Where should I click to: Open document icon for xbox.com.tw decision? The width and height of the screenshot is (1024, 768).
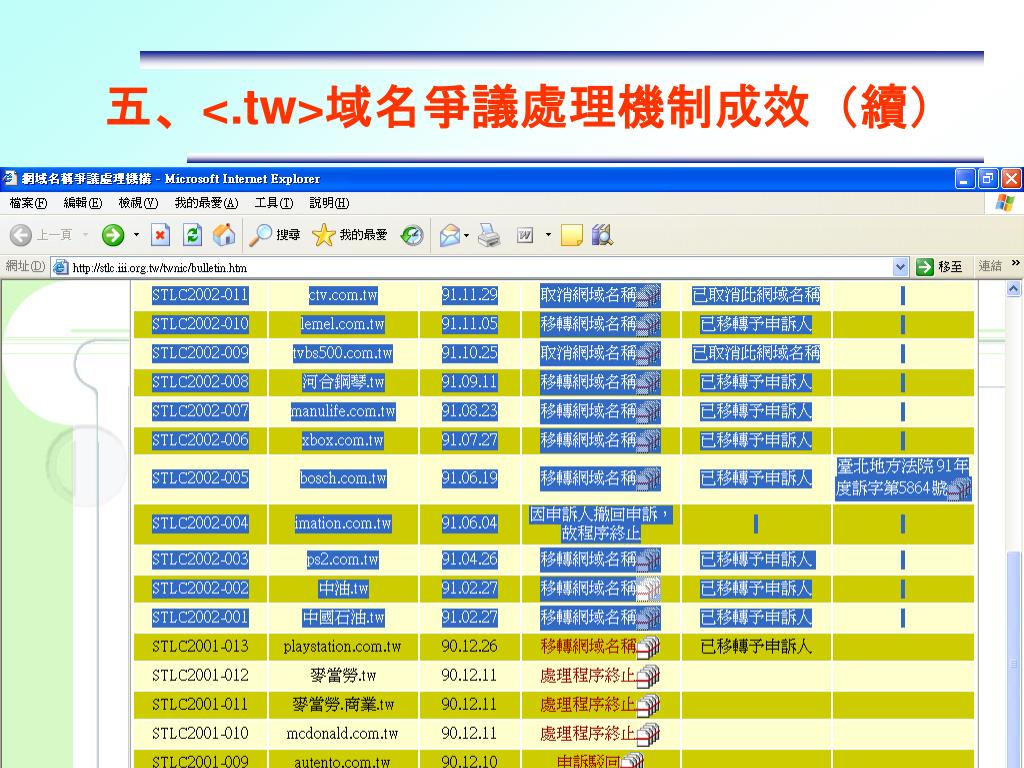649,441
